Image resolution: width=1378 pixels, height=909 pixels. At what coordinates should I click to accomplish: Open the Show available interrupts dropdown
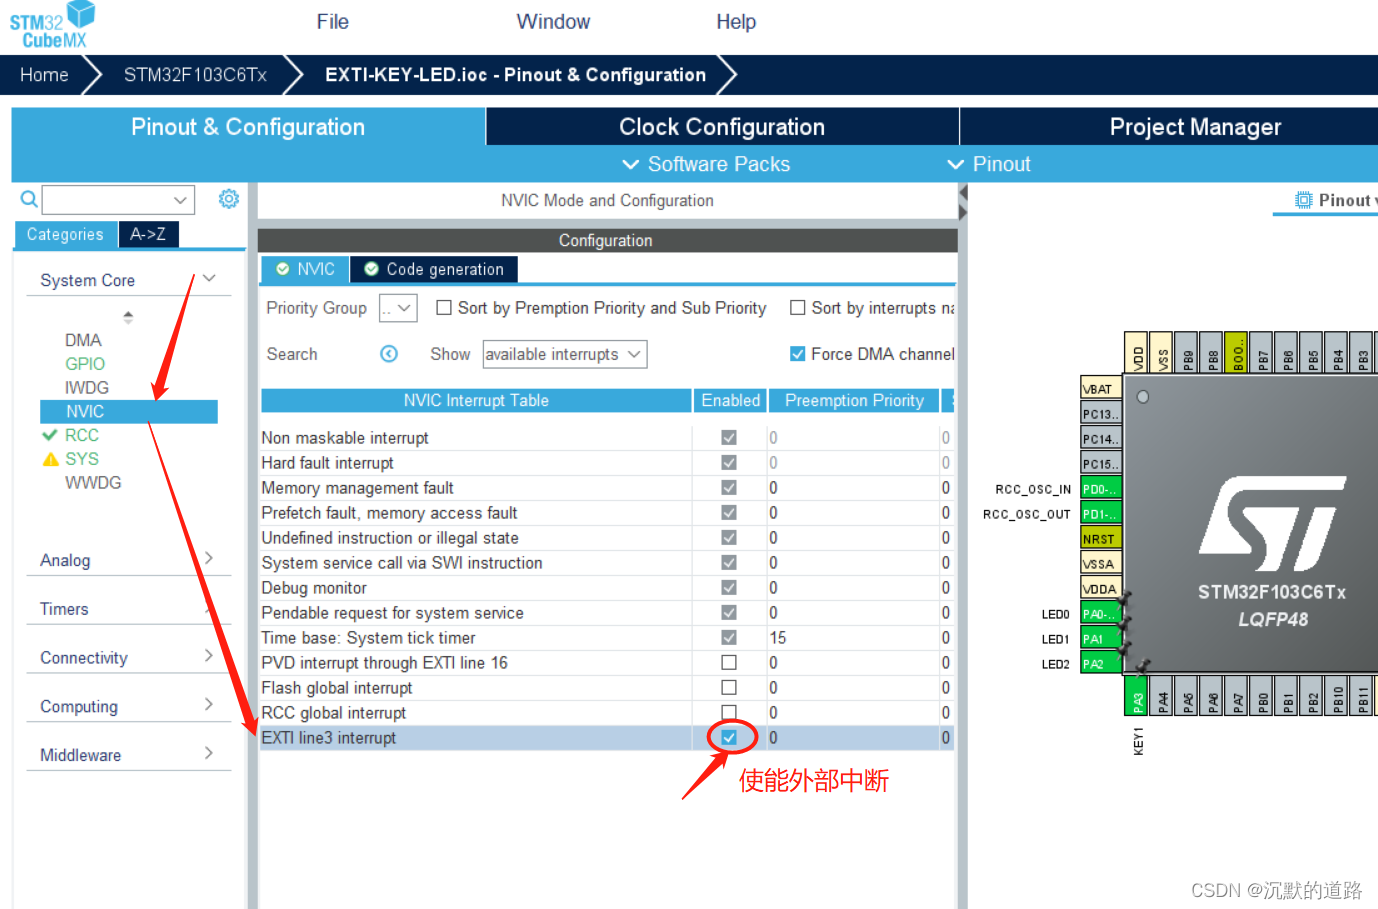coord(565,354)
